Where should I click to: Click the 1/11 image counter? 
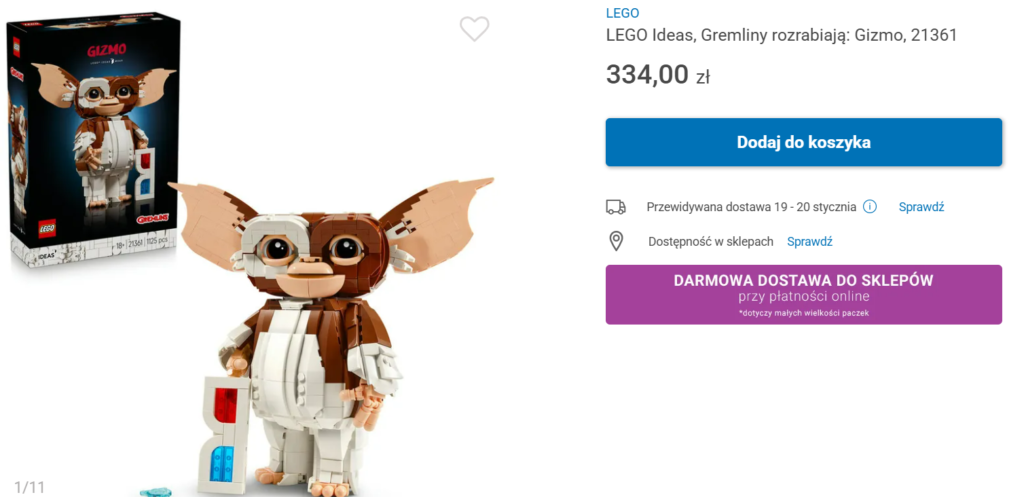[x=29, y=487]
